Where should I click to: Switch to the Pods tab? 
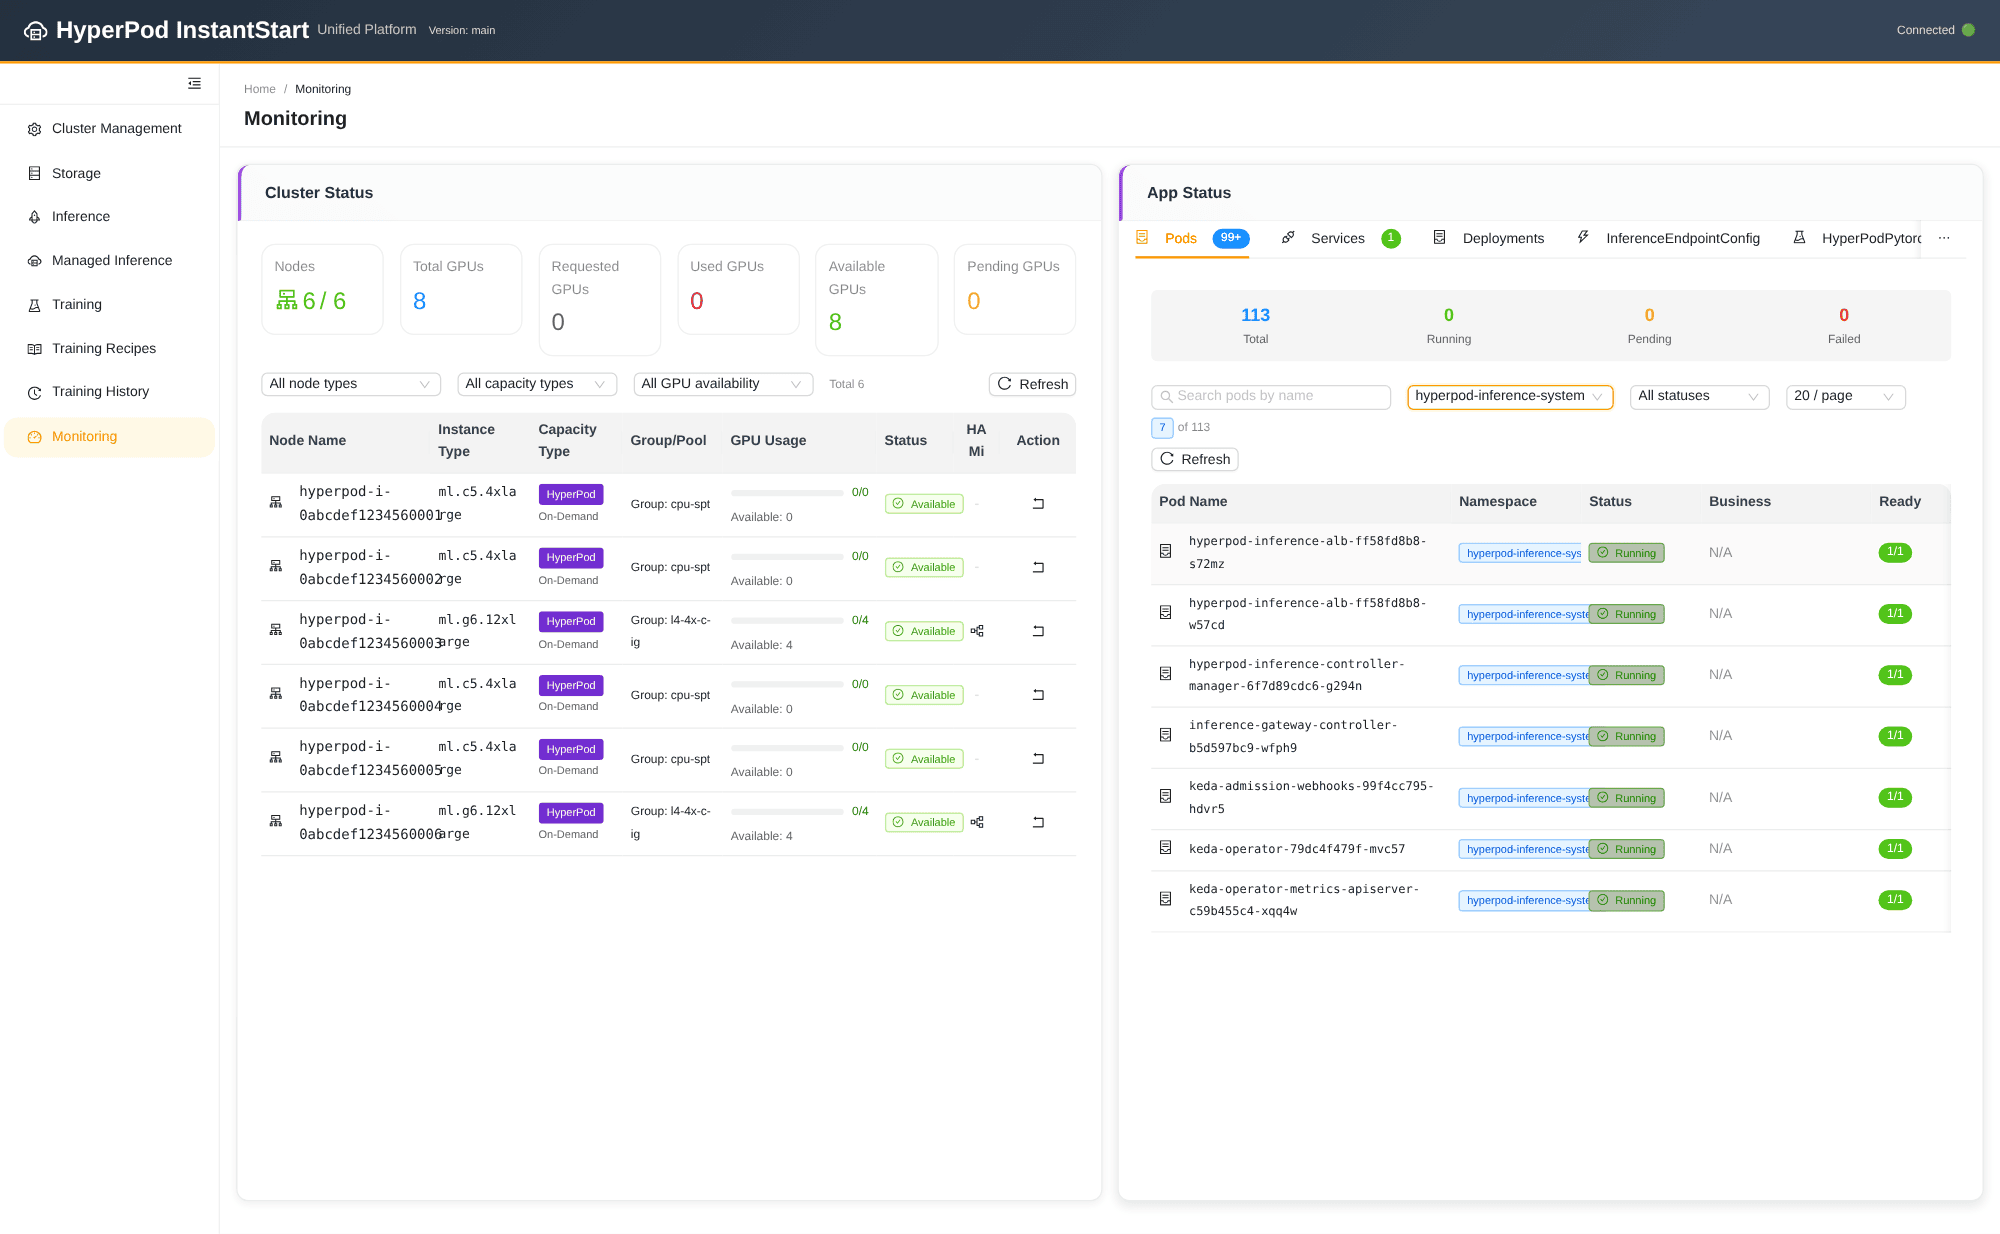click(1191, 238)
